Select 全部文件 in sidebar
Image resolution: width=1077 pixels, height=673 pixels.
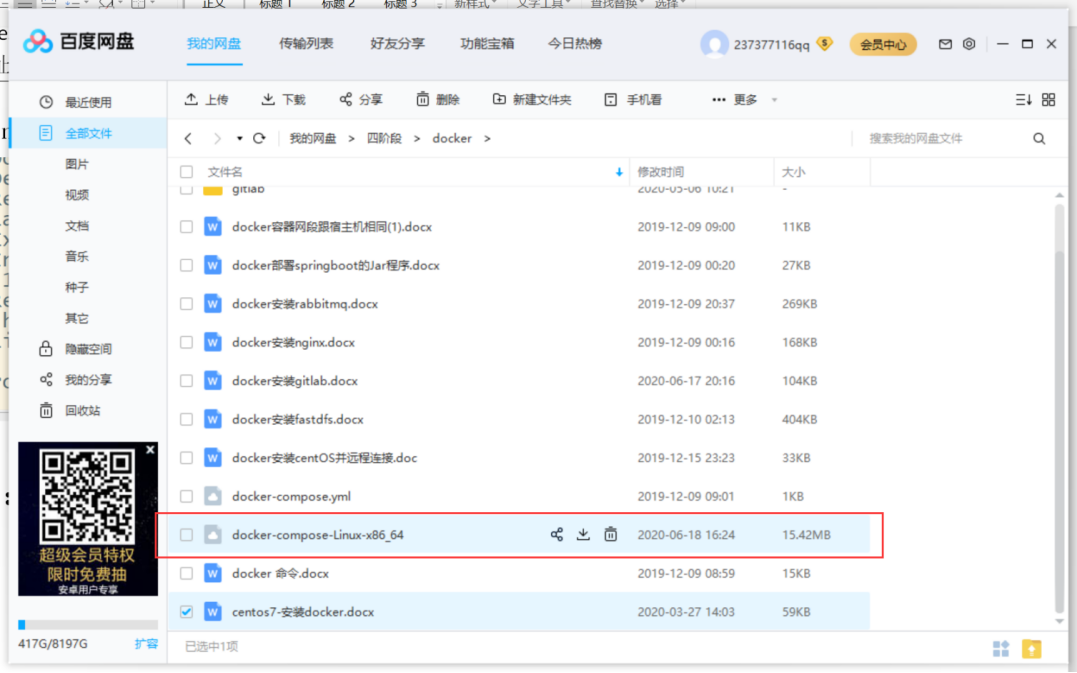[88, 133]
